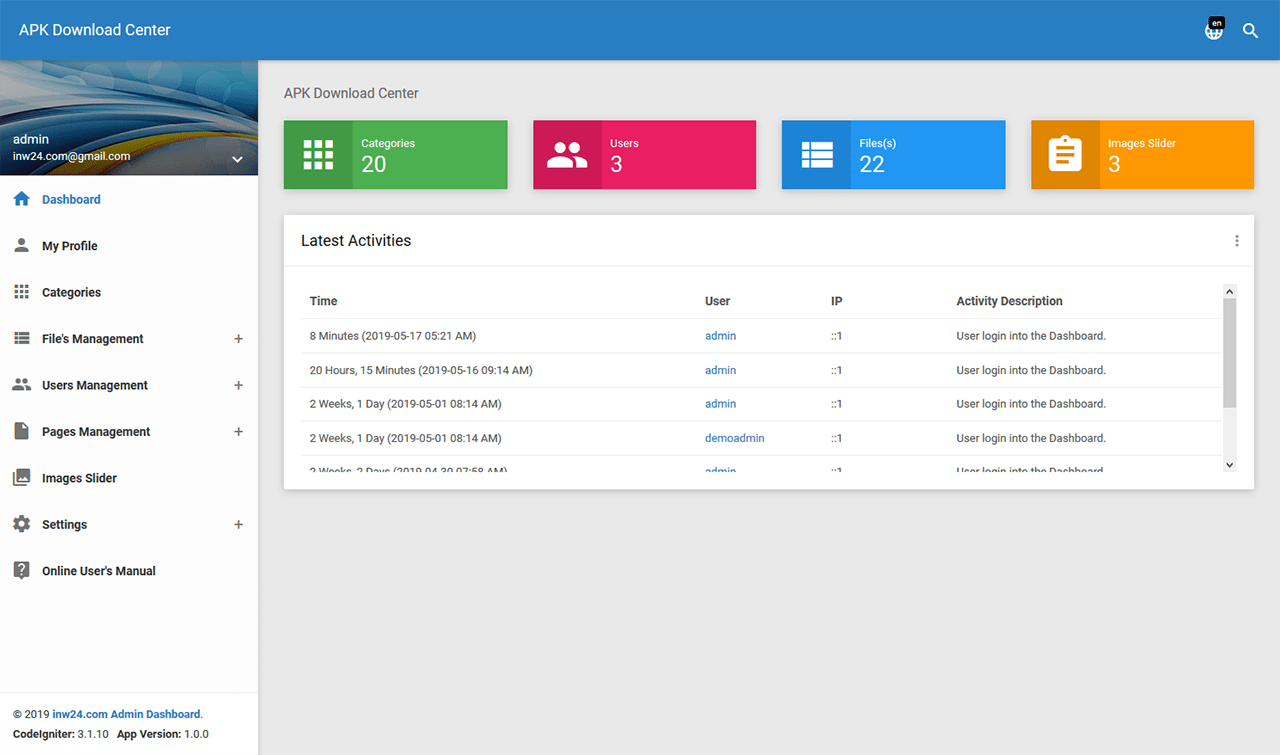This screenshot has height=755, width=1280.
Task: Click the Settings gear icon
Action: coord(22,524)
